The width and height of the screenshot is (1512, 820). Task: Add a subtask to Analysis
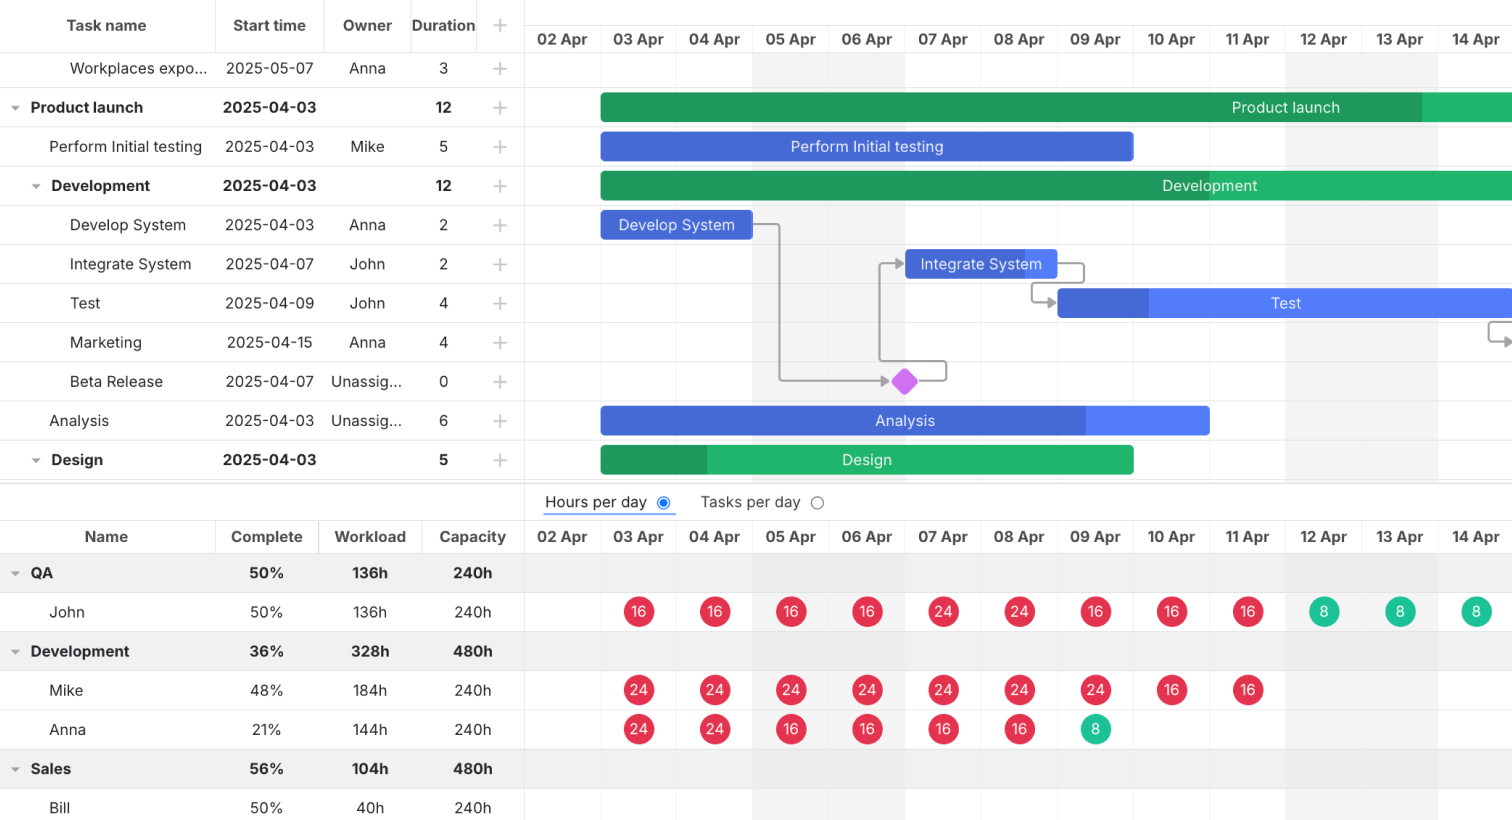[500, 420]
